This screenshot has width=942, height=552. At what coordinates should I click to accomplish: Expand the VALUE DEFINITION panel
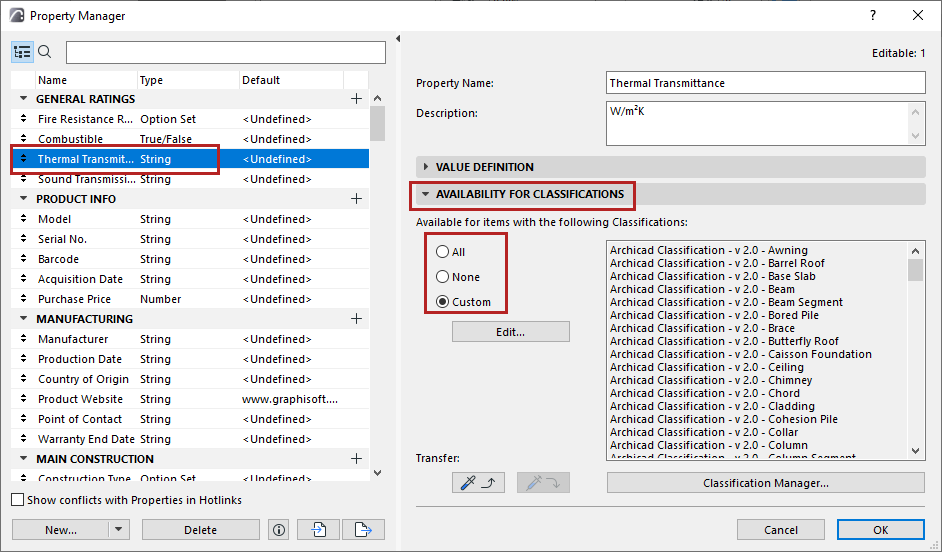pos(426,166)
